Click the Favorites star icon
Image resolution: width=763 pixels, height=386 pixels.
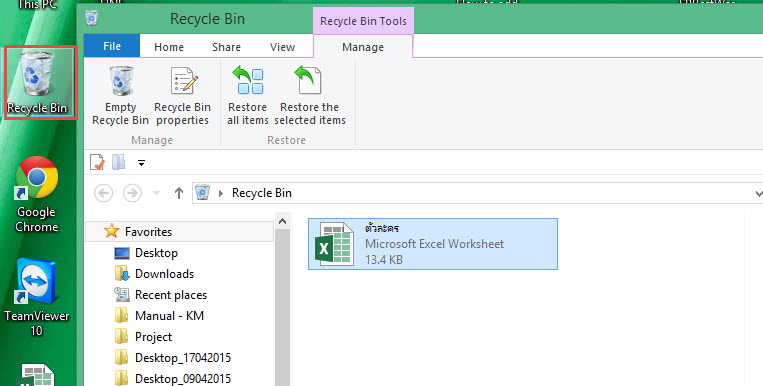[111, 231]
